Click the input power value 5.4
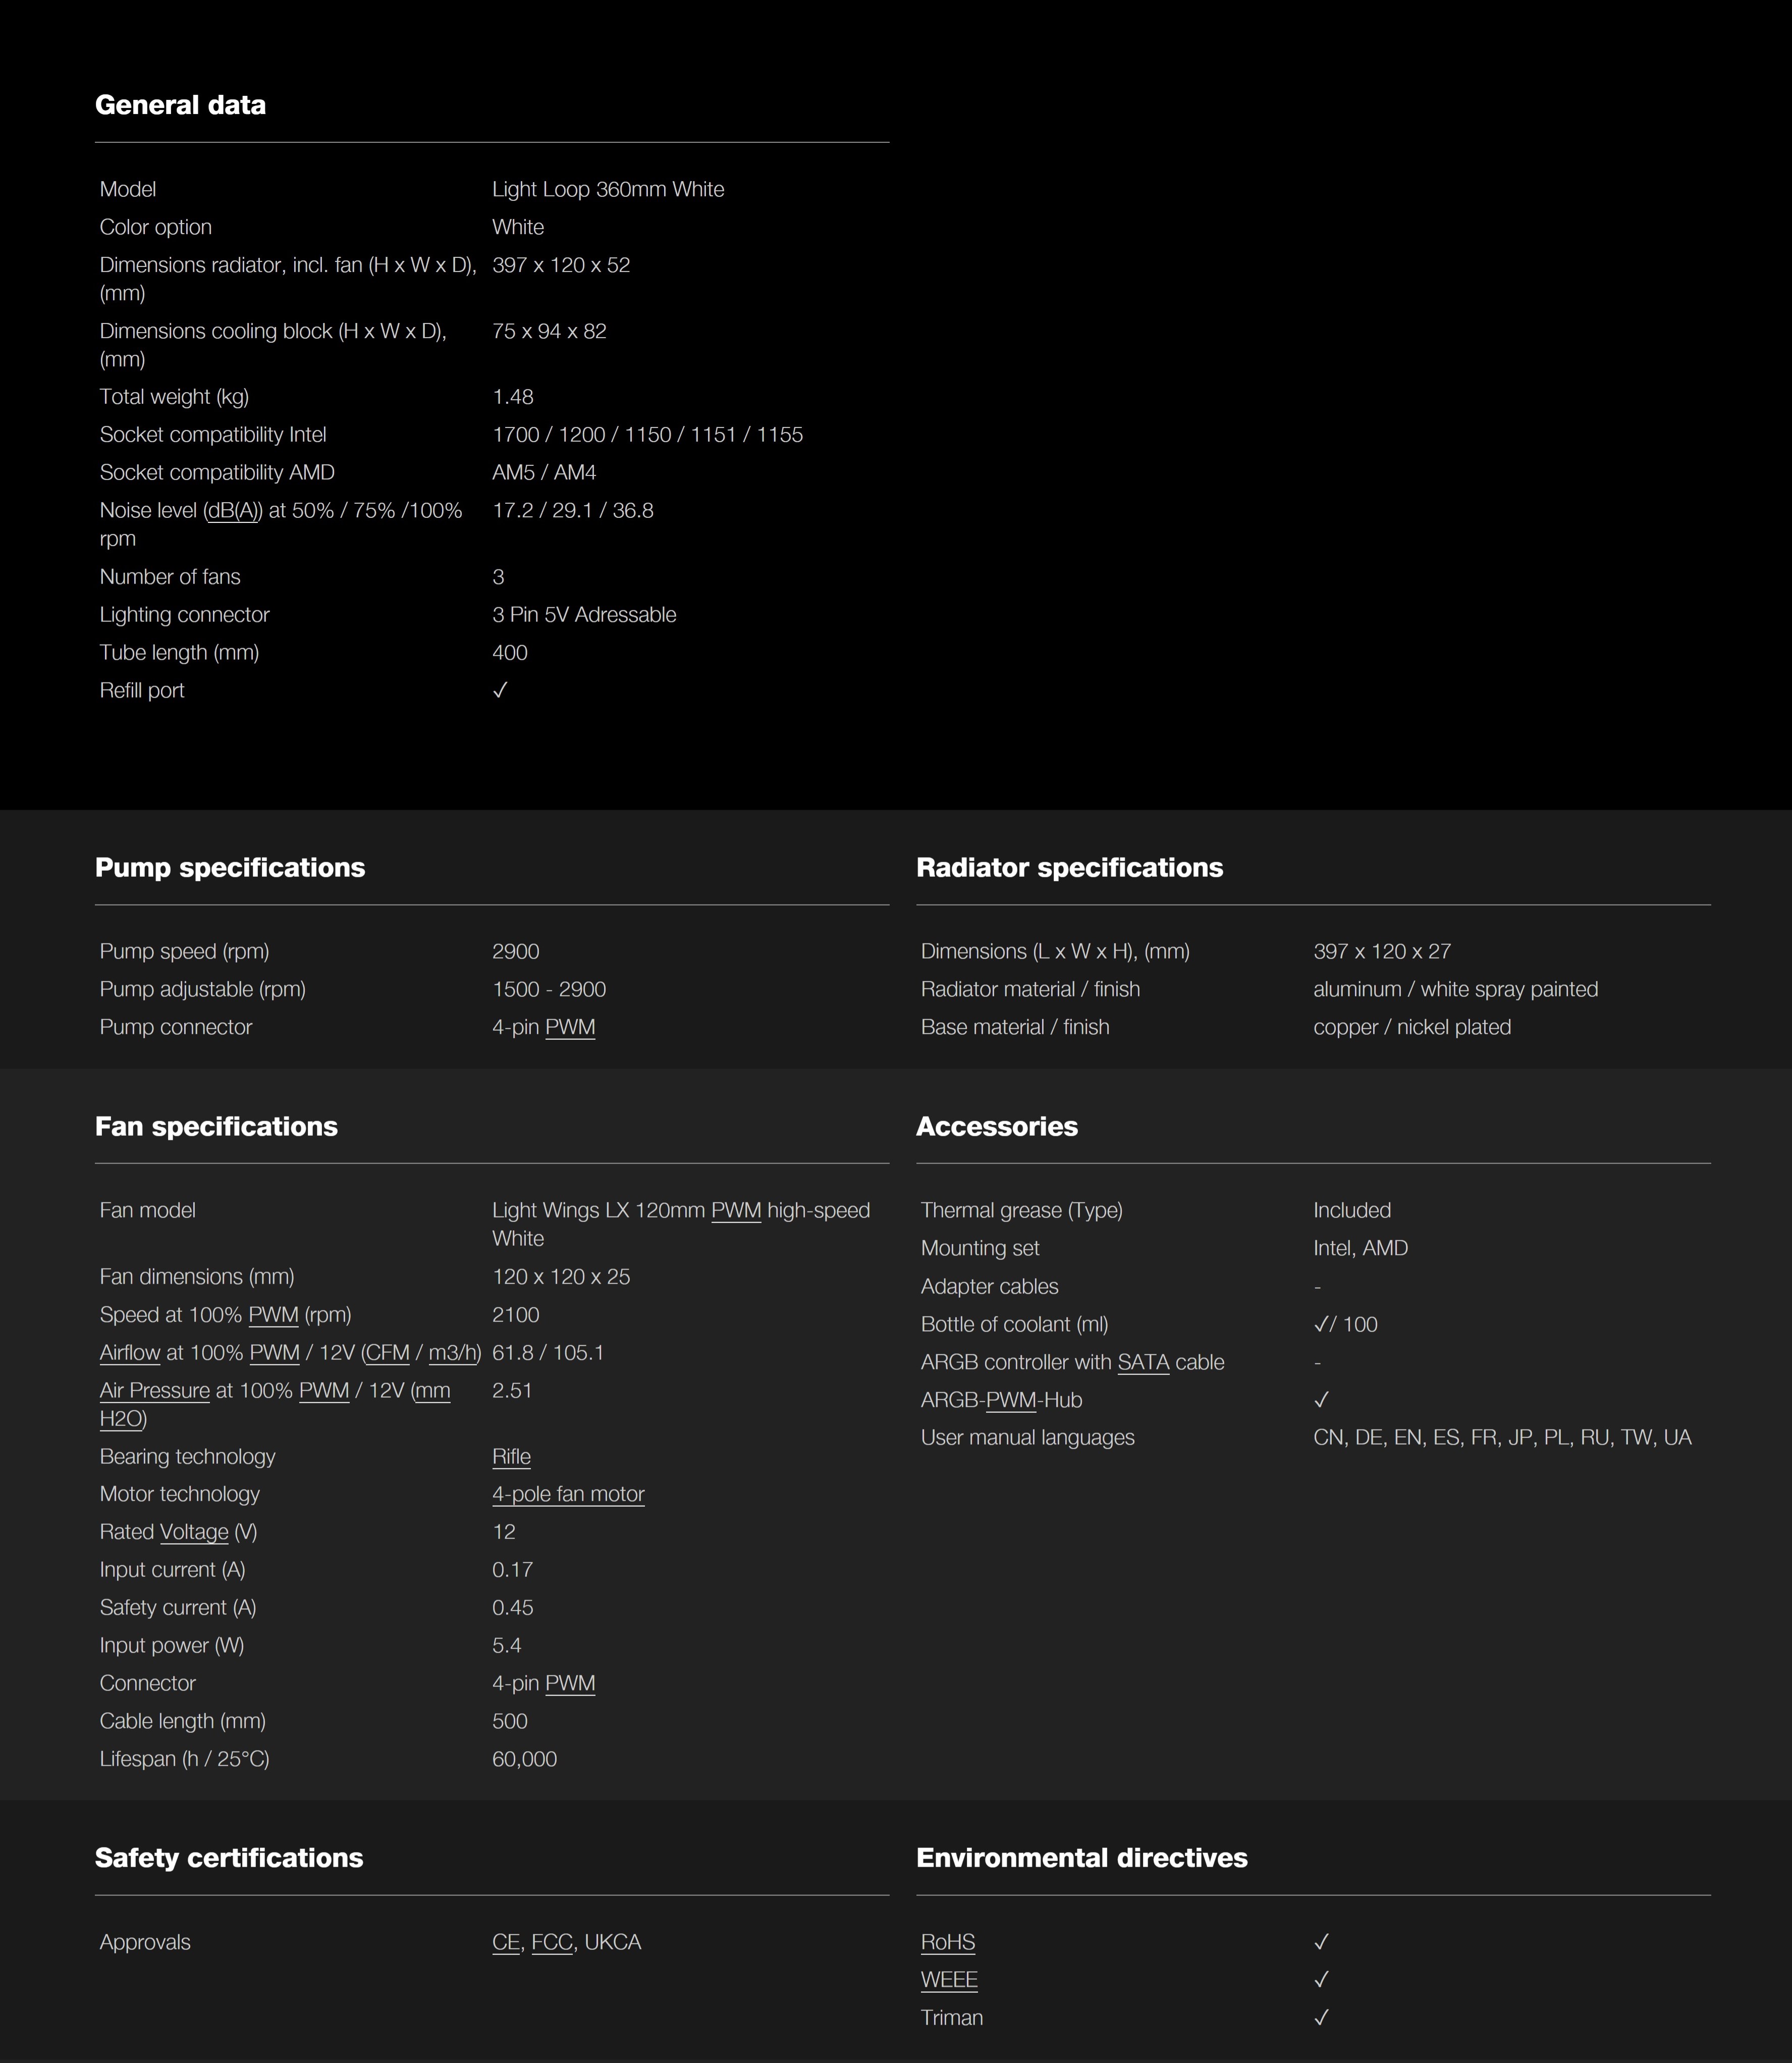Image resolution: width=1792 pixels, height=2063 pixels. point(507,1646)
